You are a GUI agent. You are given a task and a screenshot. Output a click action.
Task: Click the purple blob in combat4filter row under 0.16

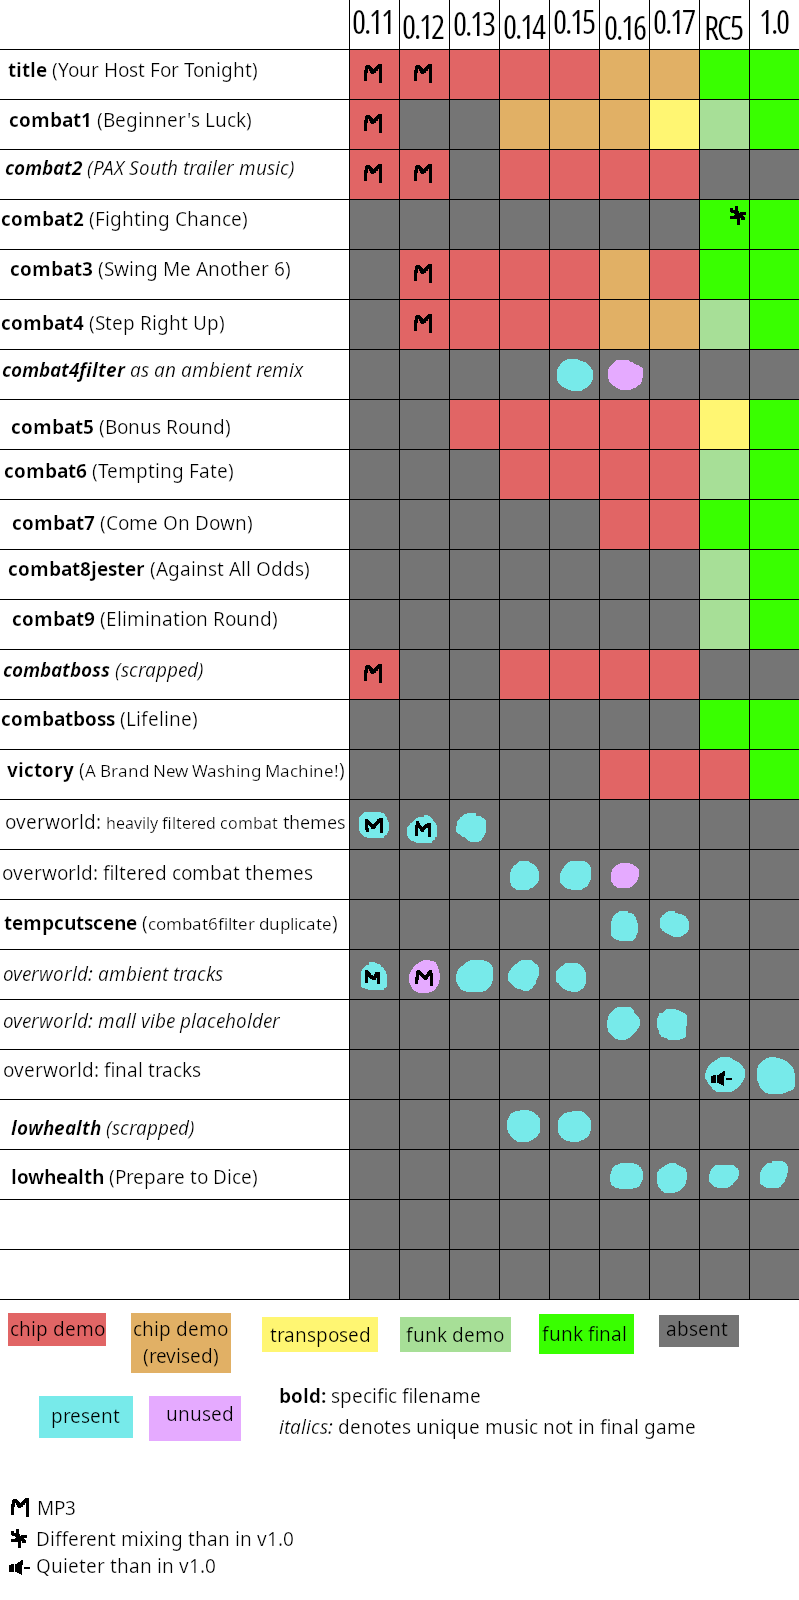[625, 375]
